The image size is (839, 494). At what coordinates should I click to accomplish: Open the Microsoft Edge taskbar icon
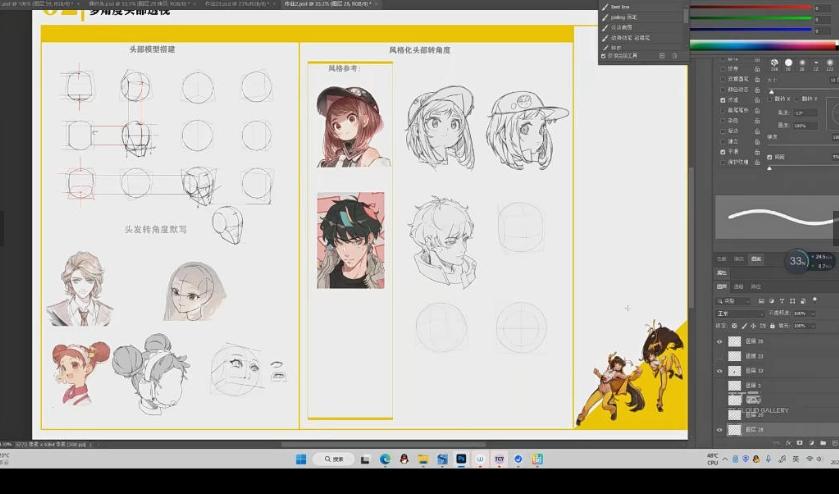pyautogui.click(x=385, y=459)
